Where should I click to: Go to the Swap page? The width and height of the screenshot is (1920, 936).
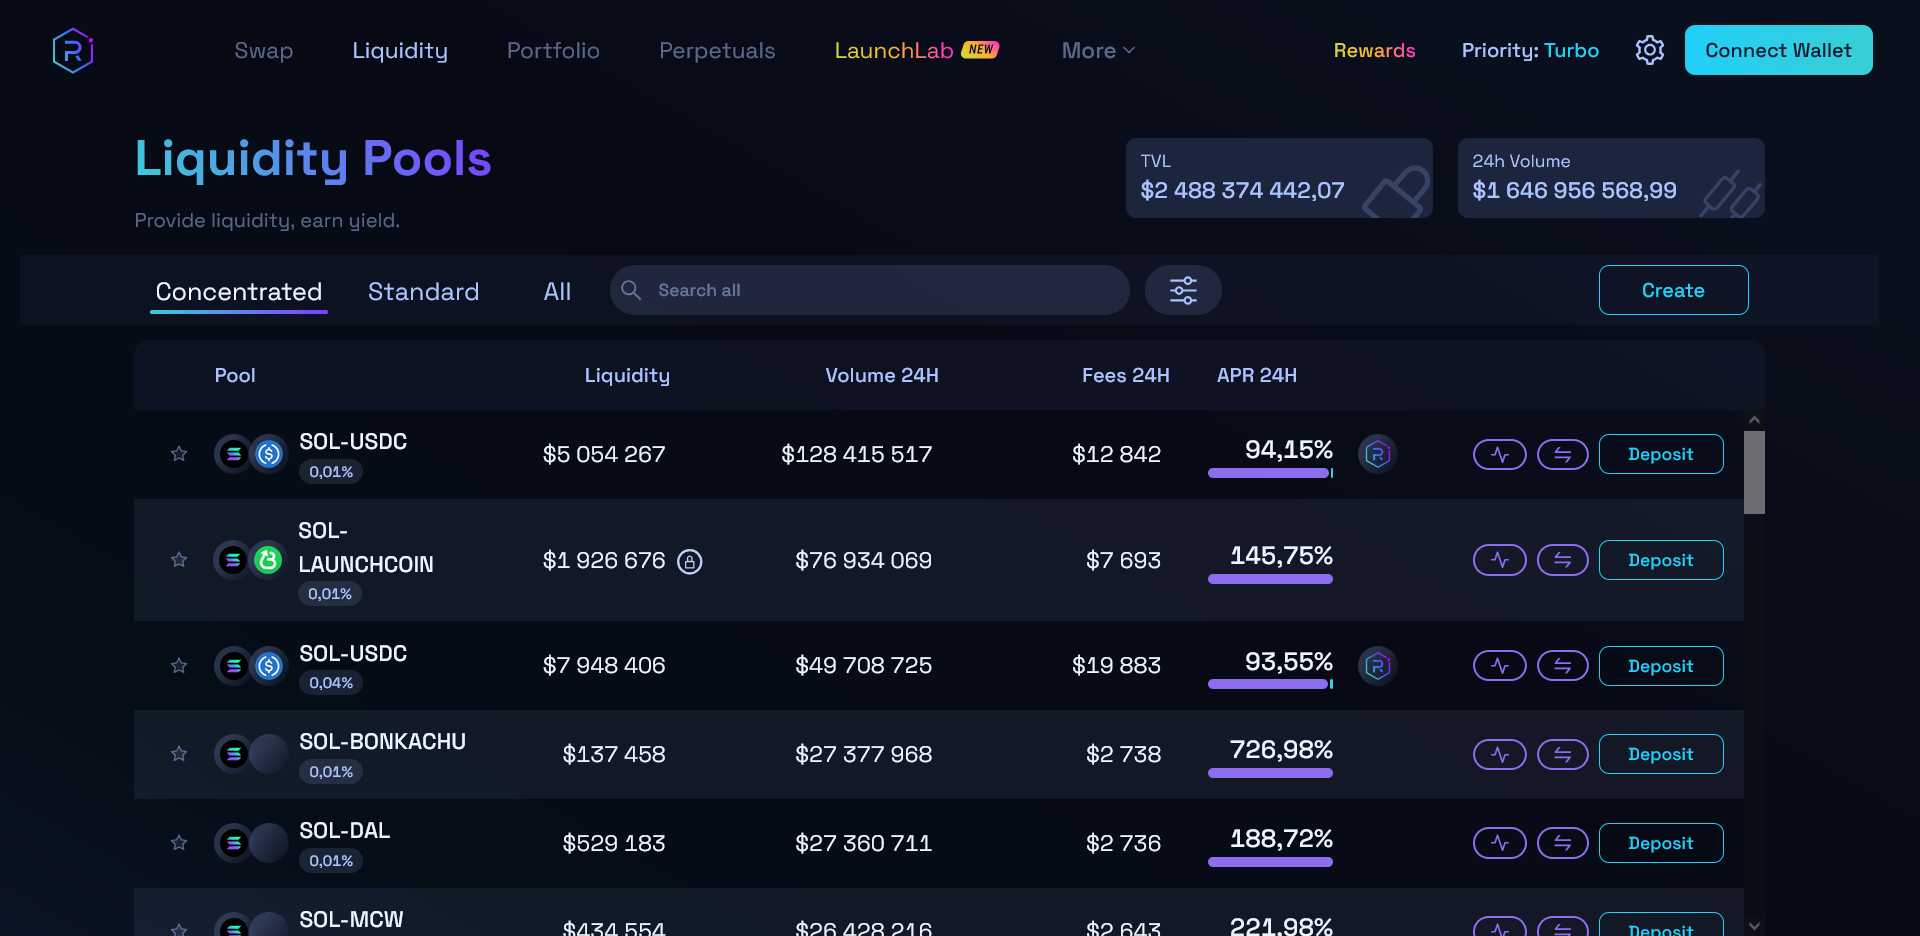tap(263, 50)
